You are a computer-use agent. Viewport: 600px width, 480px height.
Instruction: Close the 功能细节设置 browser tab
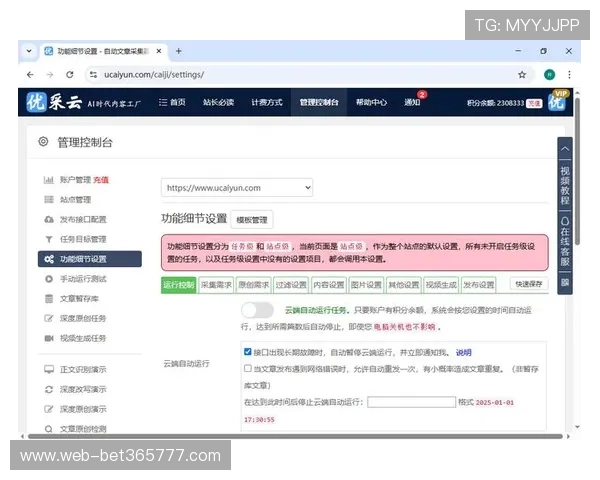159,51
